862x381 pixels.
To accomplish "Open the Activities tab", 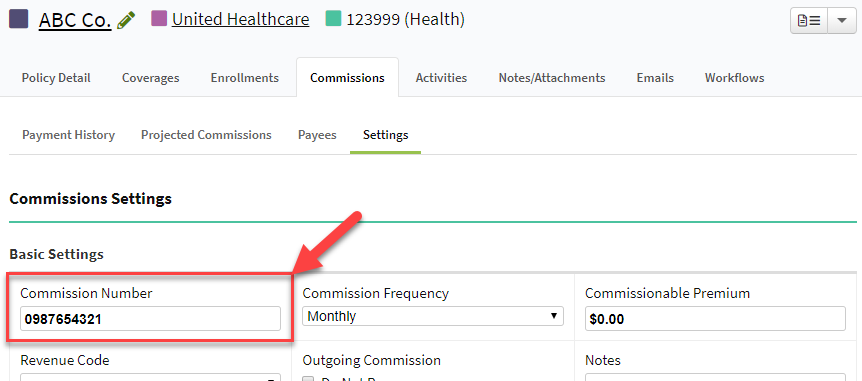I will pyautogui.click(x=441, y=78).
